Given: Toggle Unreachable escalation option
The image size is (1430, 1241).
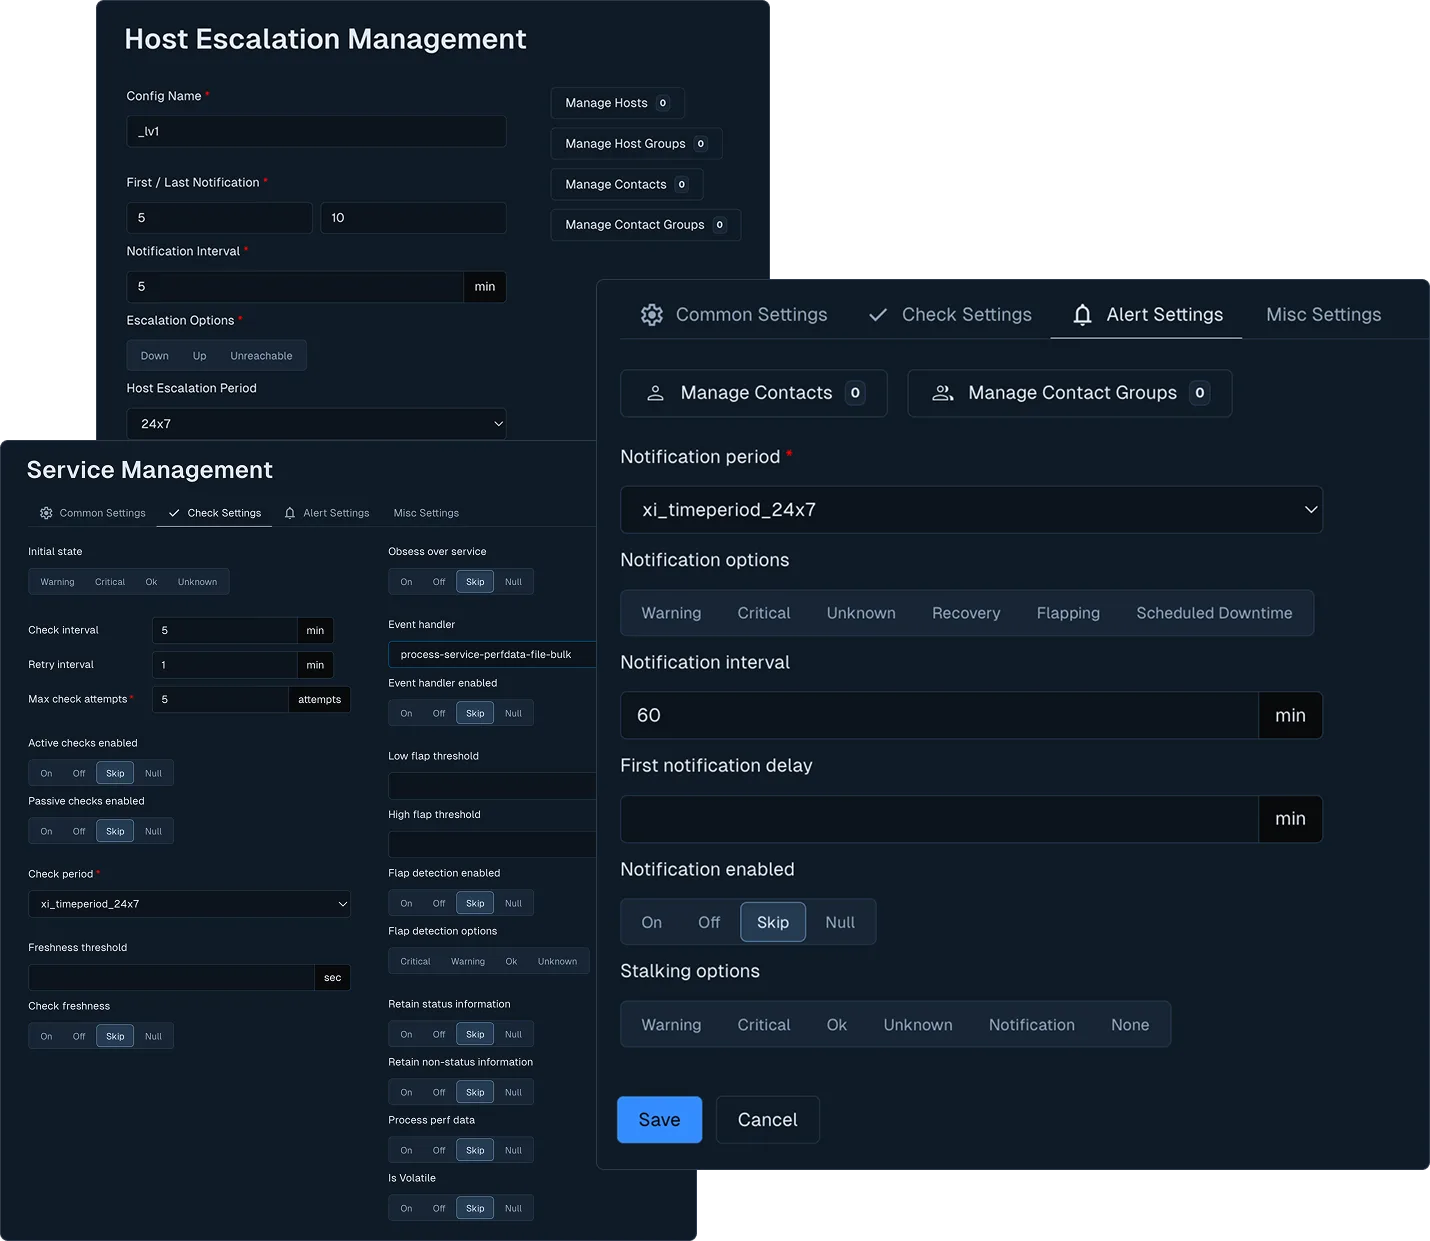Looking at the screenshot, I should pos(261,356).
